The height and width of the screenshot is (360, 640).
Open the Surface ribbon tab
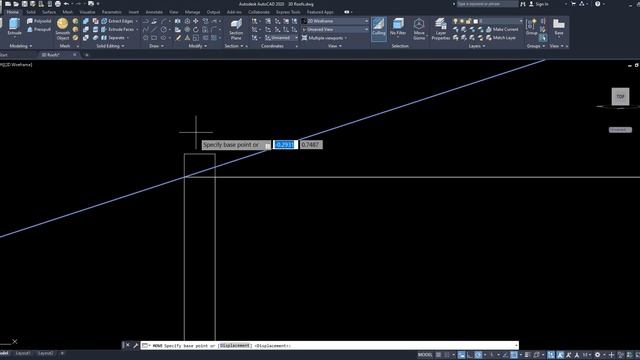(49, 12)
